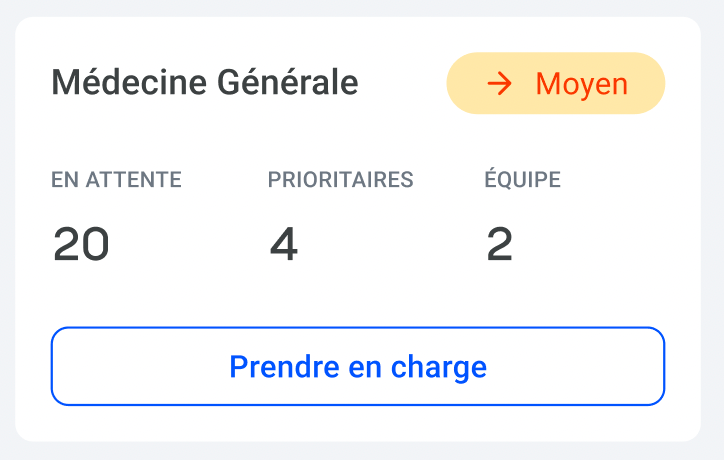The width and height of the screenshot is (724, 460).
Task: Select the number under EN ATTENTE
Action: click(81, 245)
